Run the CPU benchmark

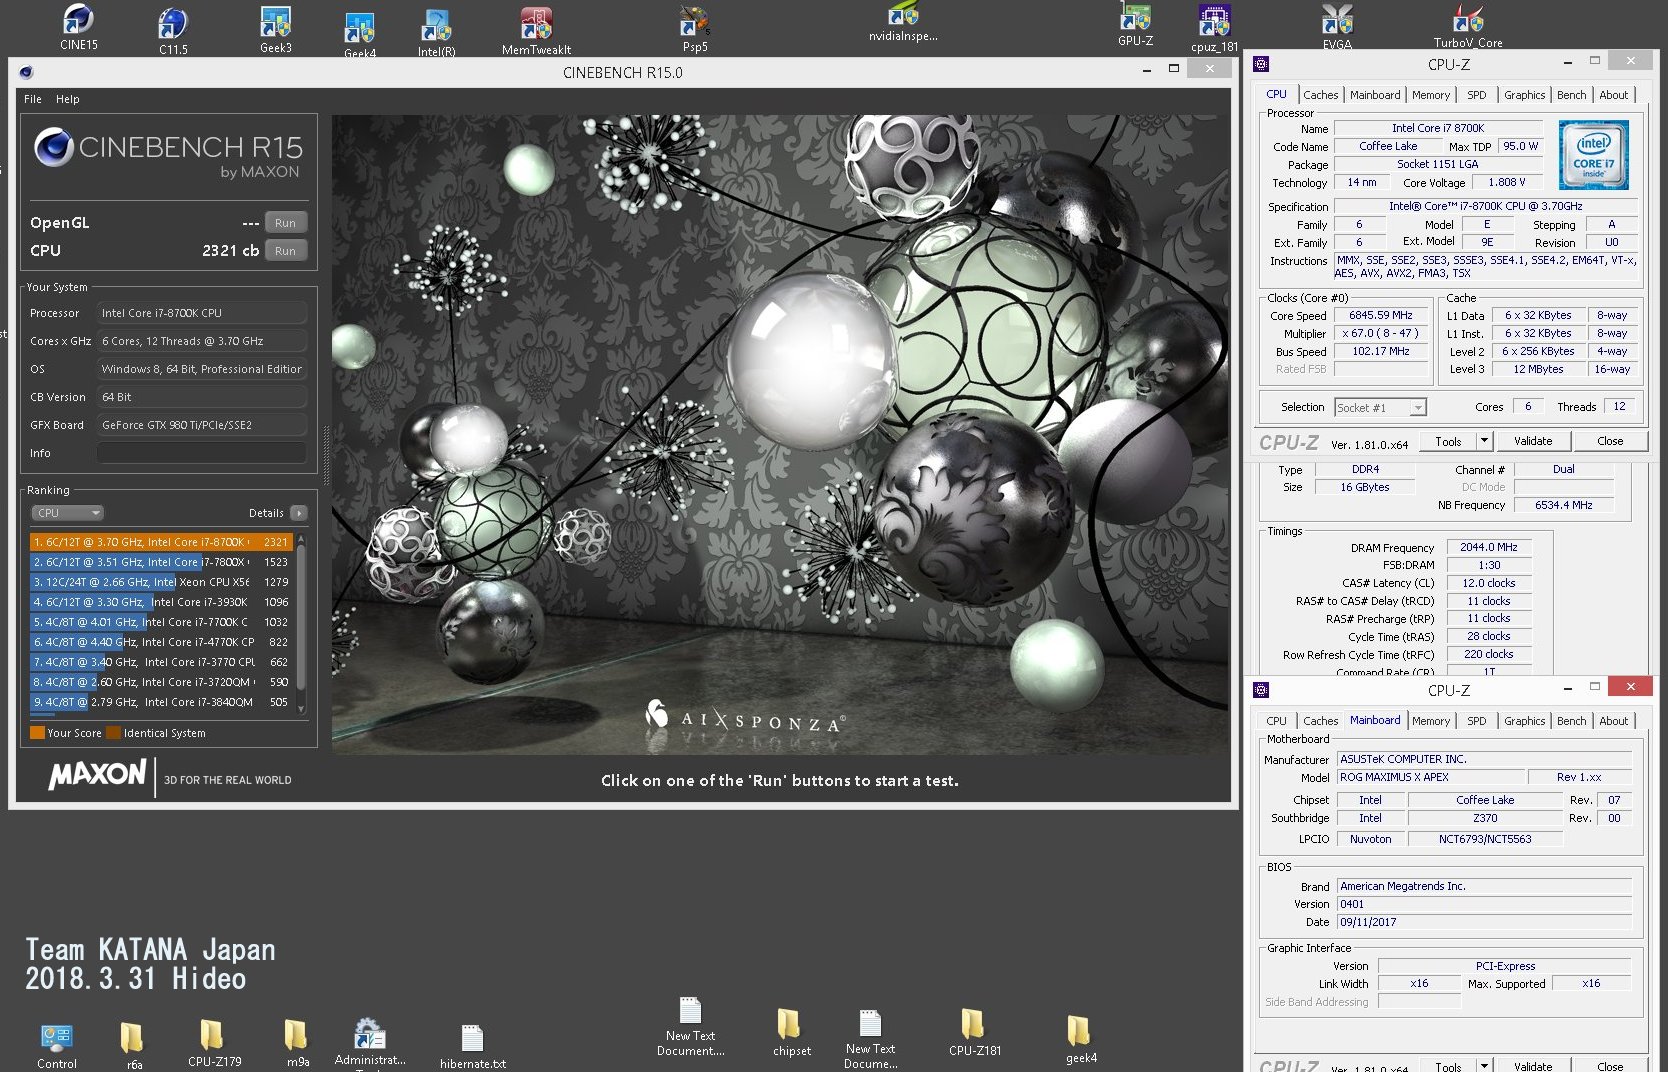(285, 251)
